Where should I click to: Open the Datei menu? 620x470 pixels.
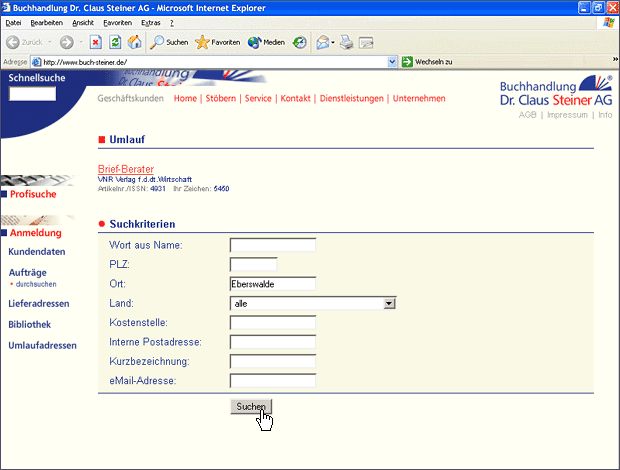point(13,23)
